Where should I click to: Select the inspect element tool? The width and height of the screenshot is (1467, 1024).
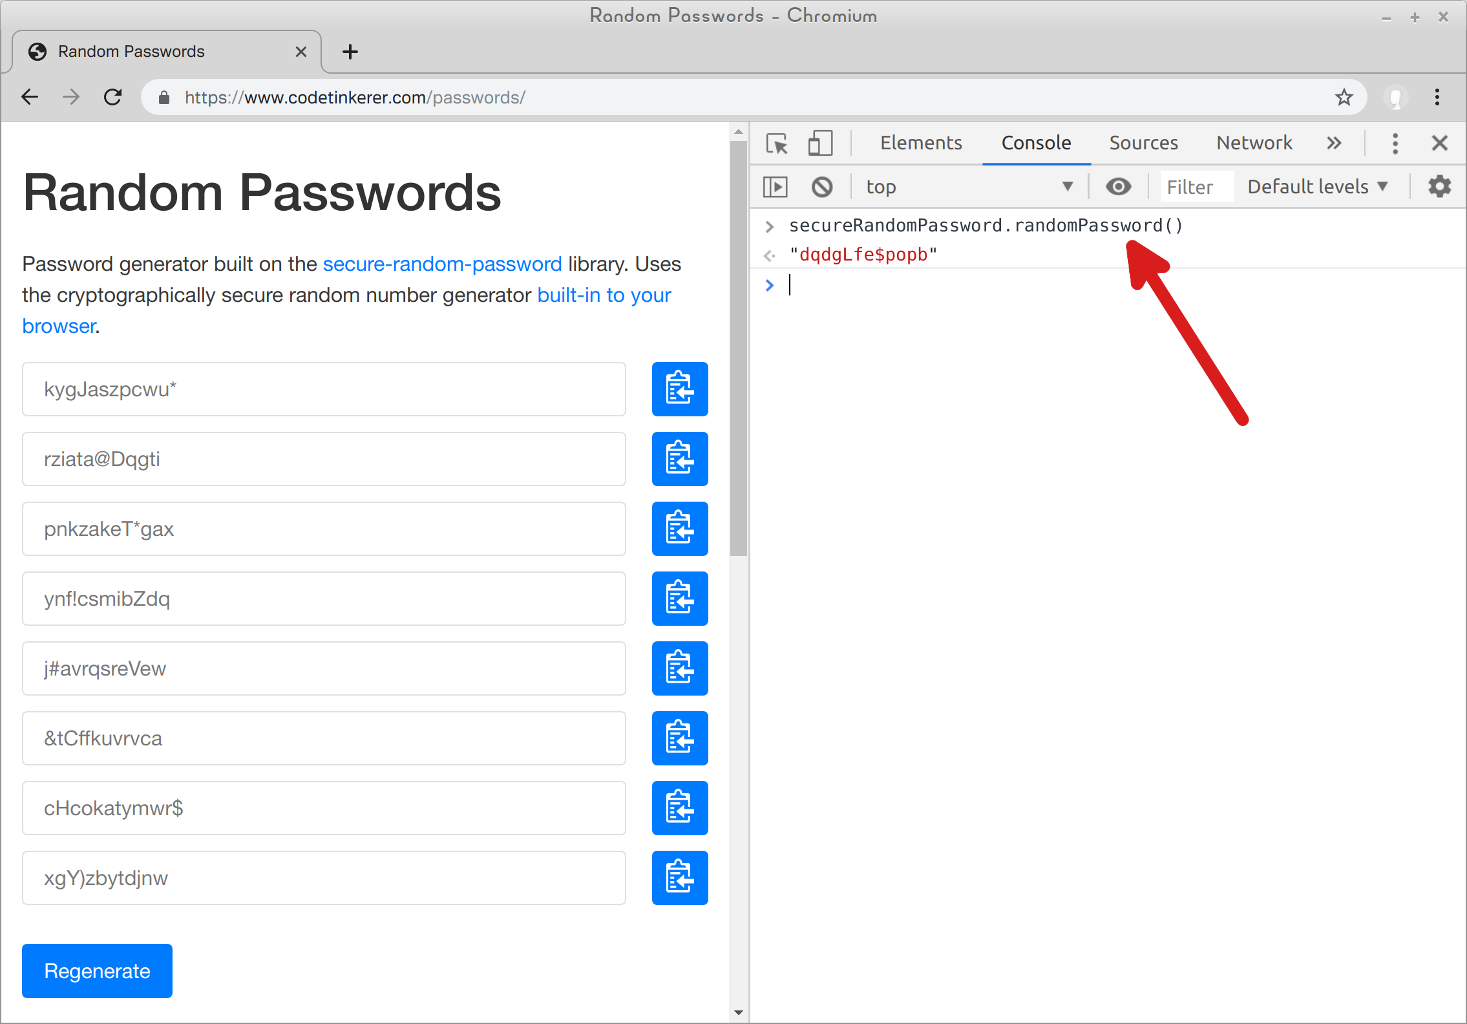pyautogui.click(x=776, y=143)
